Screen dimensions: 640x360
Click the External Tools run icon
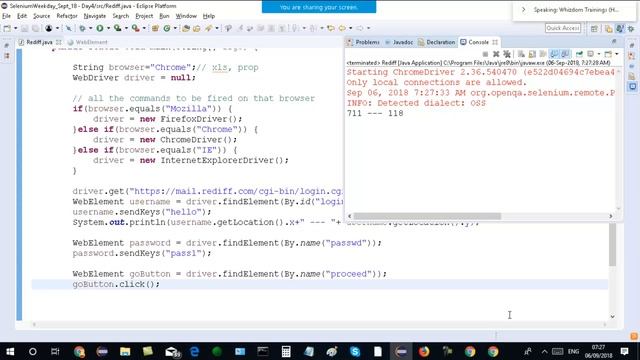point(136,28)
